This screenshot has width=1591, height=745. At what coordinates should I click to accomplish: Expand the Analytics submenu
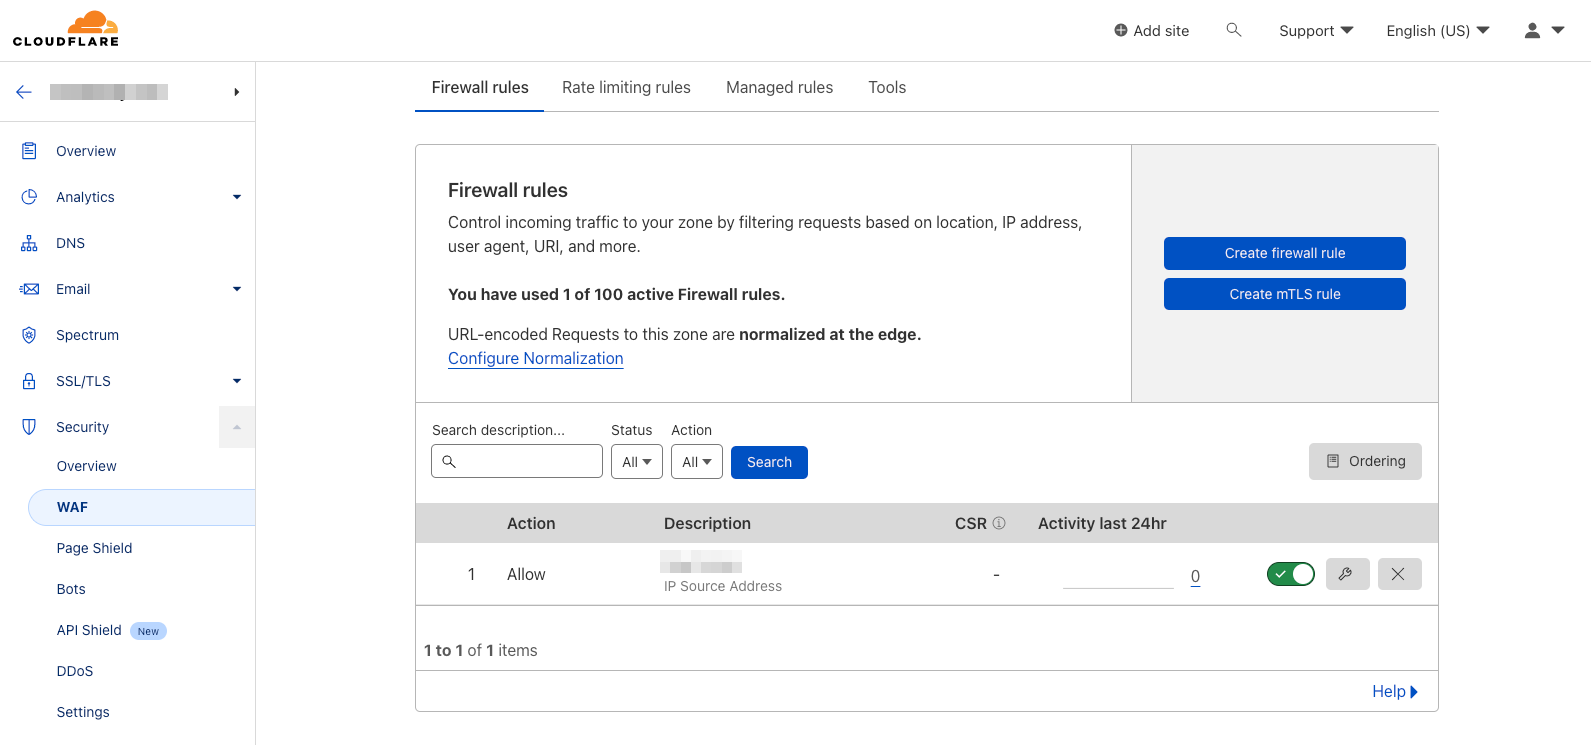[x=237, y=197]
